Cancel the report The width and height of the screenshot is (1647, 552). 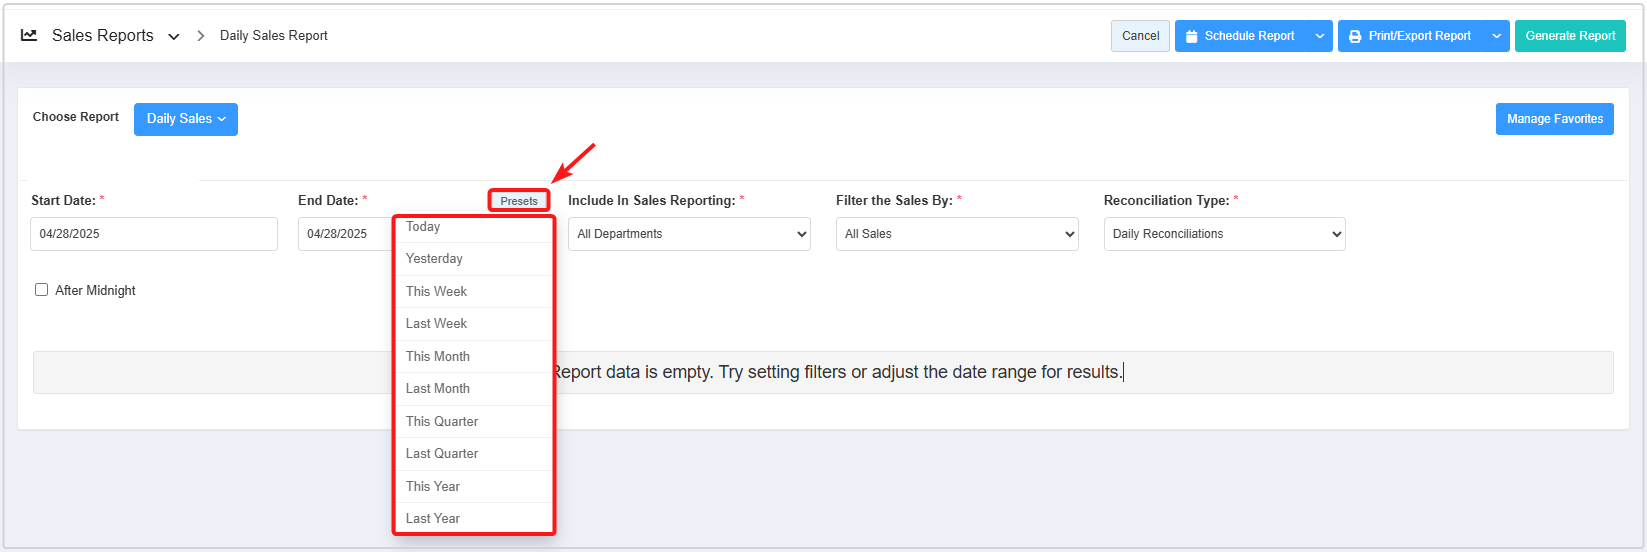pyautogui.click(x=1140, y=36)
